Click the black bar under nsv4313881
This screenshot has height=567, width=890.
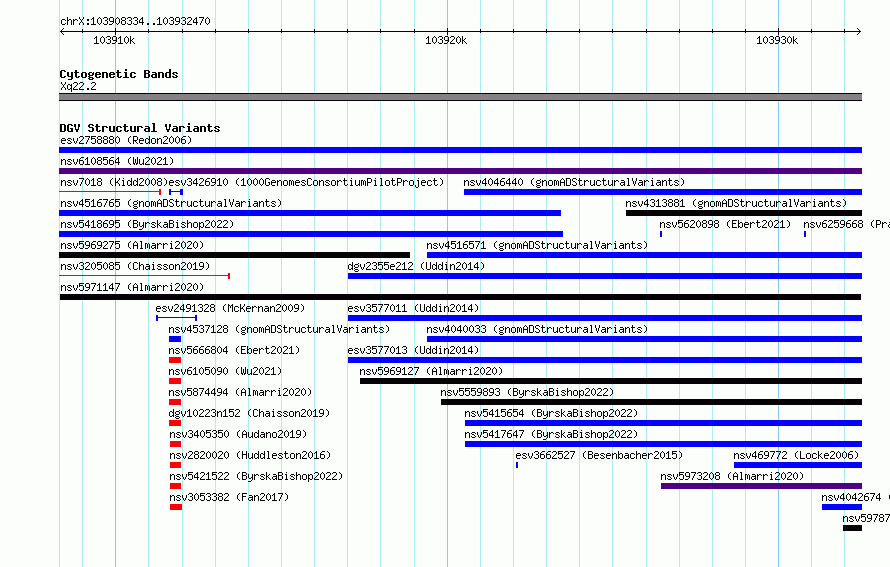tap(744, 213)
